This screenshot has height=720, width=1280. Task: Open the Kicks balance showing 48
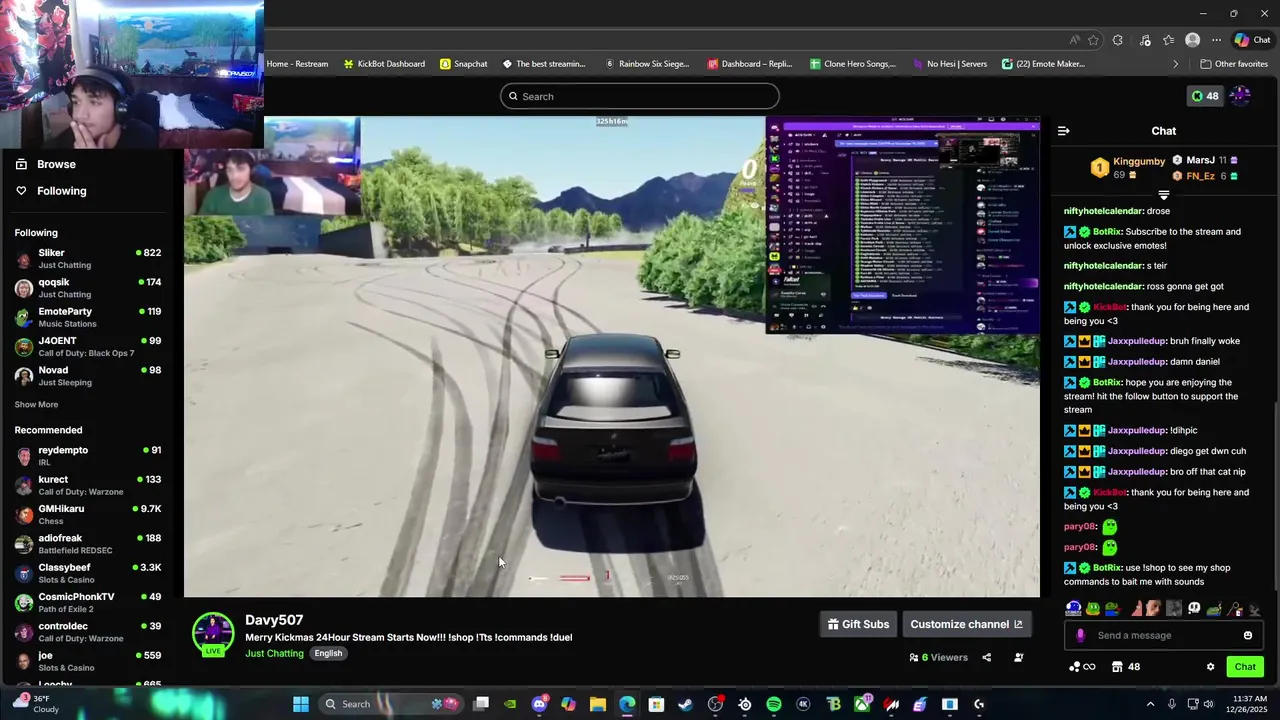click(1204, 96)
